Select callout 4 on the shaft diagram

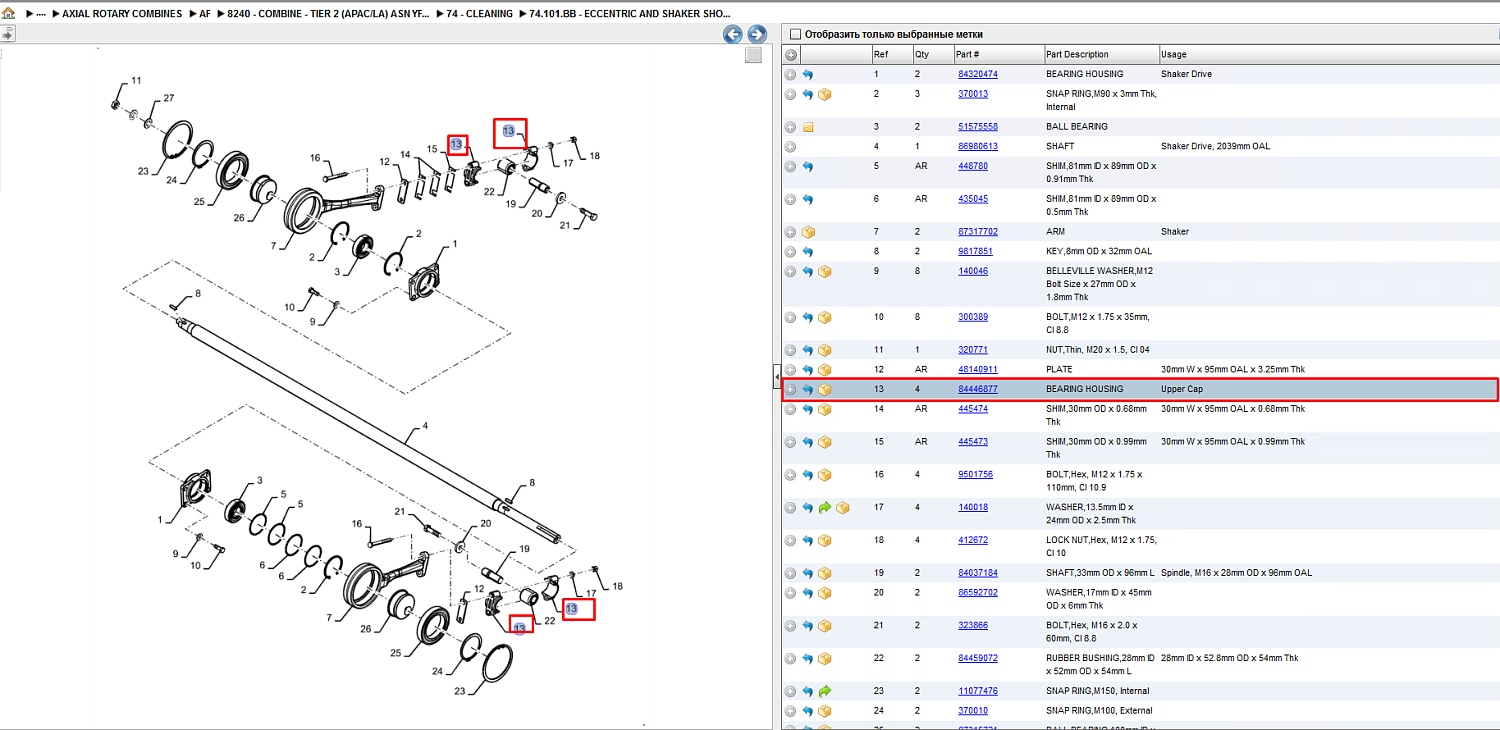[x=424, y=426]
